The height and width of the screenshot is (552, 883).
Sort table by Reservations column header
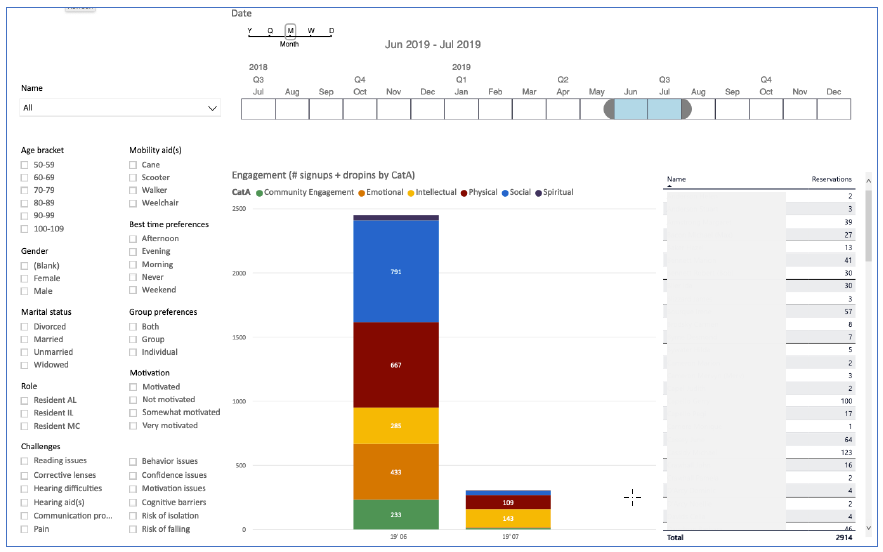(831, 179)
